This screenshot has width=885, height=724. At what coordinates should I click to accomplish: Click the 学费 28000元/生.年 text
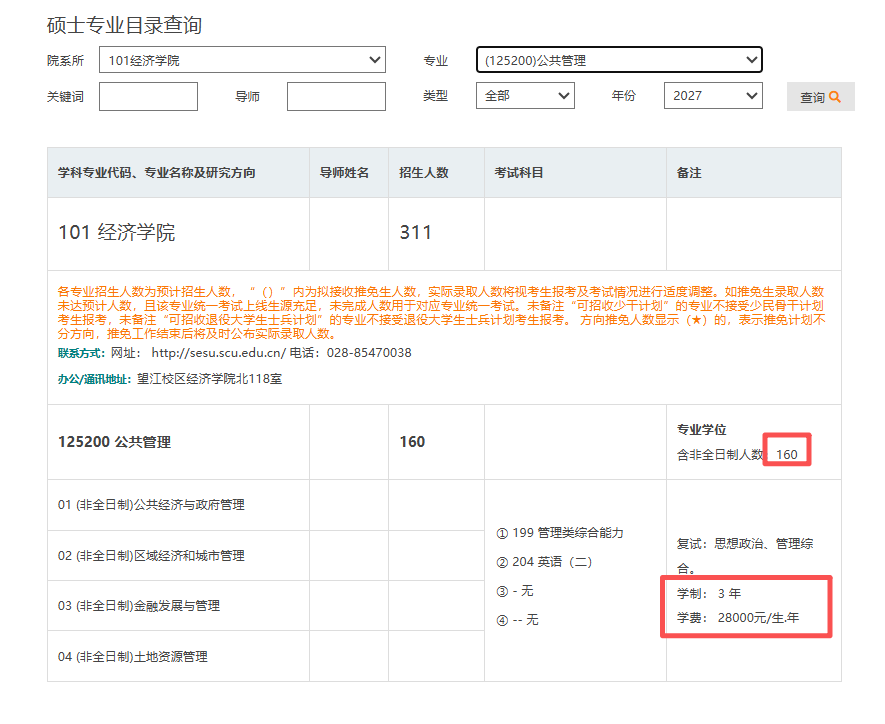click(x=738, y=618)
